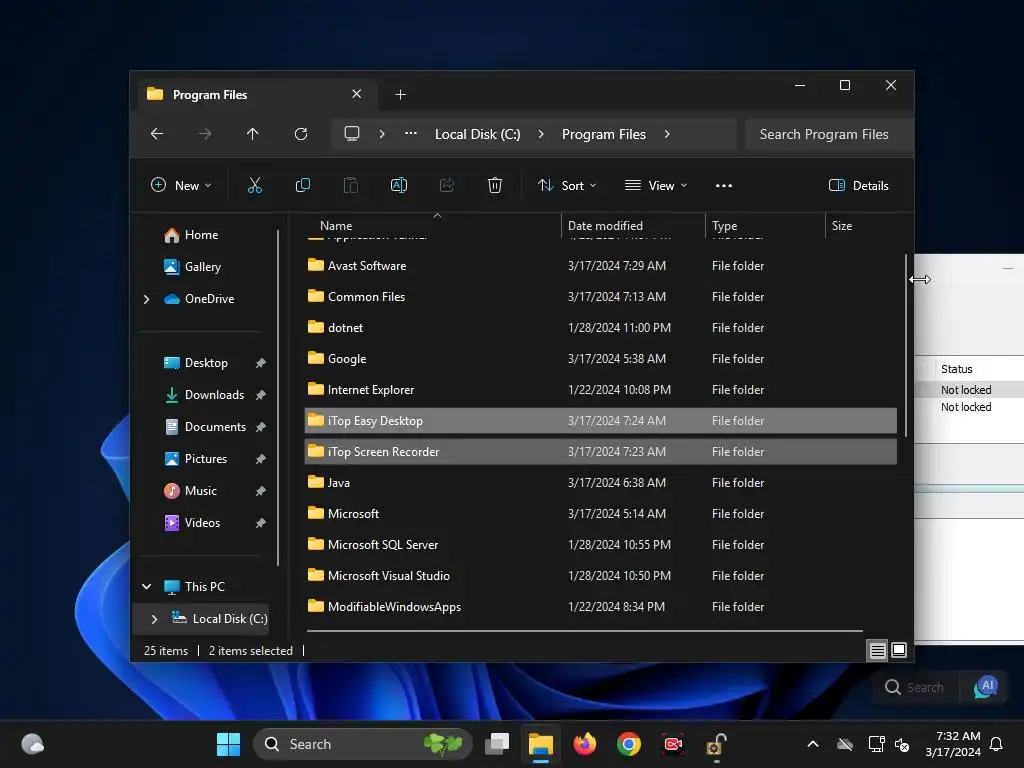Image resolution: width=1024 pixels, height=768 pixels.
Task: Click the Delete trash icon
Action: (494, 185)
